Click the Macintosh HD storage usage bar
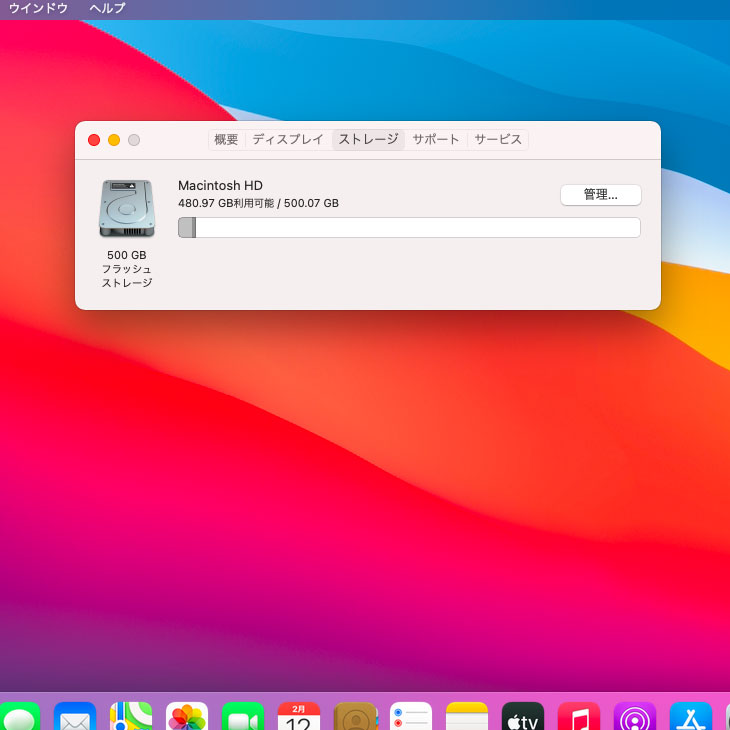This screenshot has width=730, height=730. (409, 228)
